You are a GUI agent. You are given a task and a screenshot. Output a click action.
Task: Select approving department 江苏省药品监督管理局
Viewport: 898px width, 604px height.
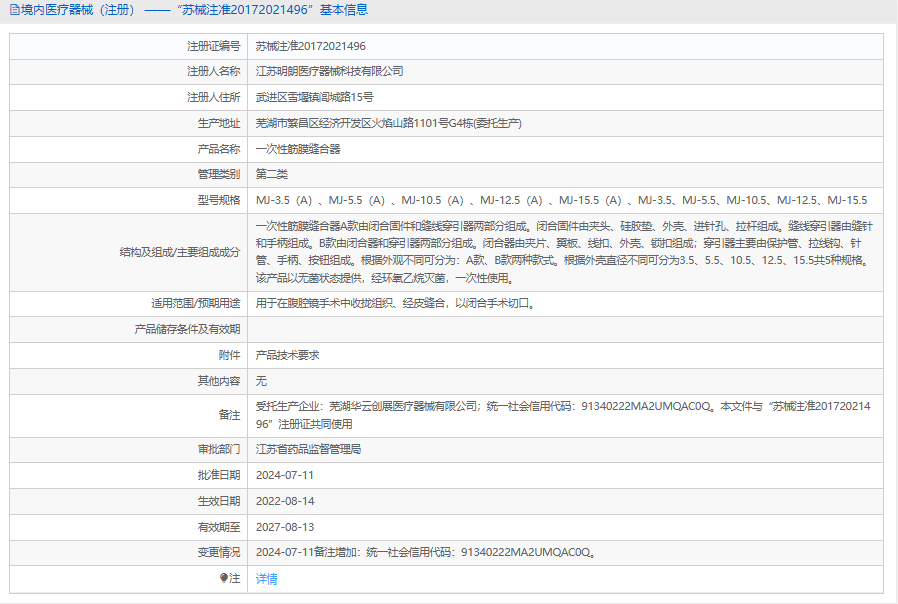click(308, 449)
